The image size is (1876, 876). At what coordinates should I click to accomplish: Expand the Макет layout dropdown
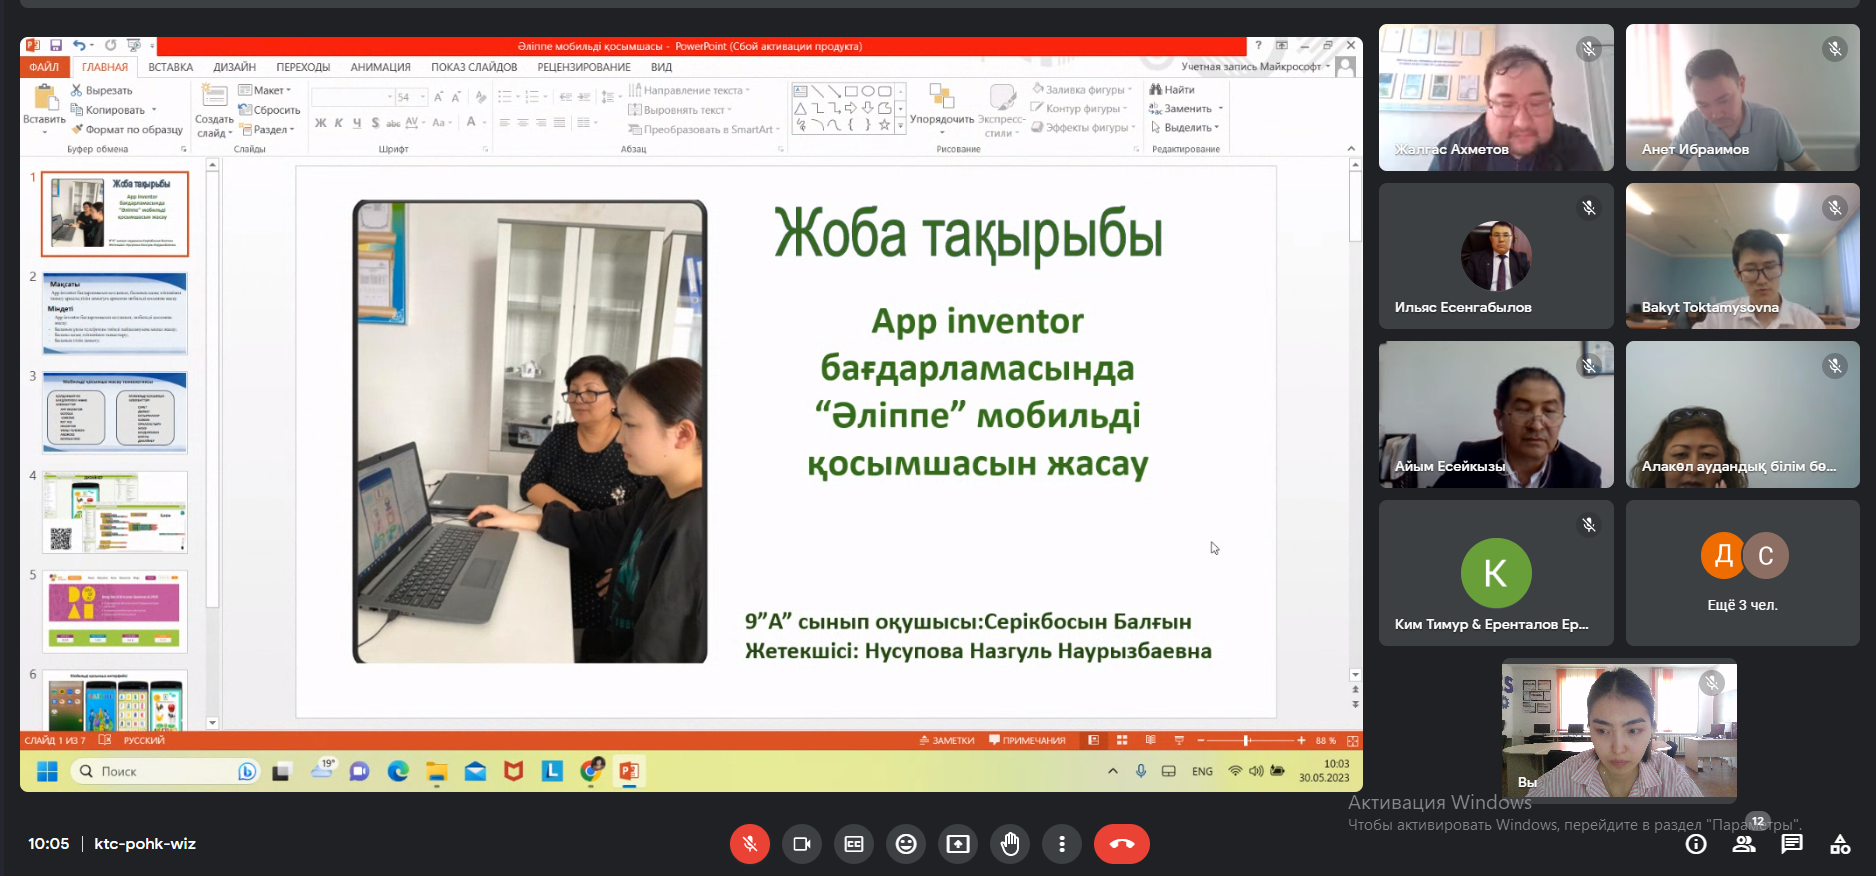pos(267,90)
